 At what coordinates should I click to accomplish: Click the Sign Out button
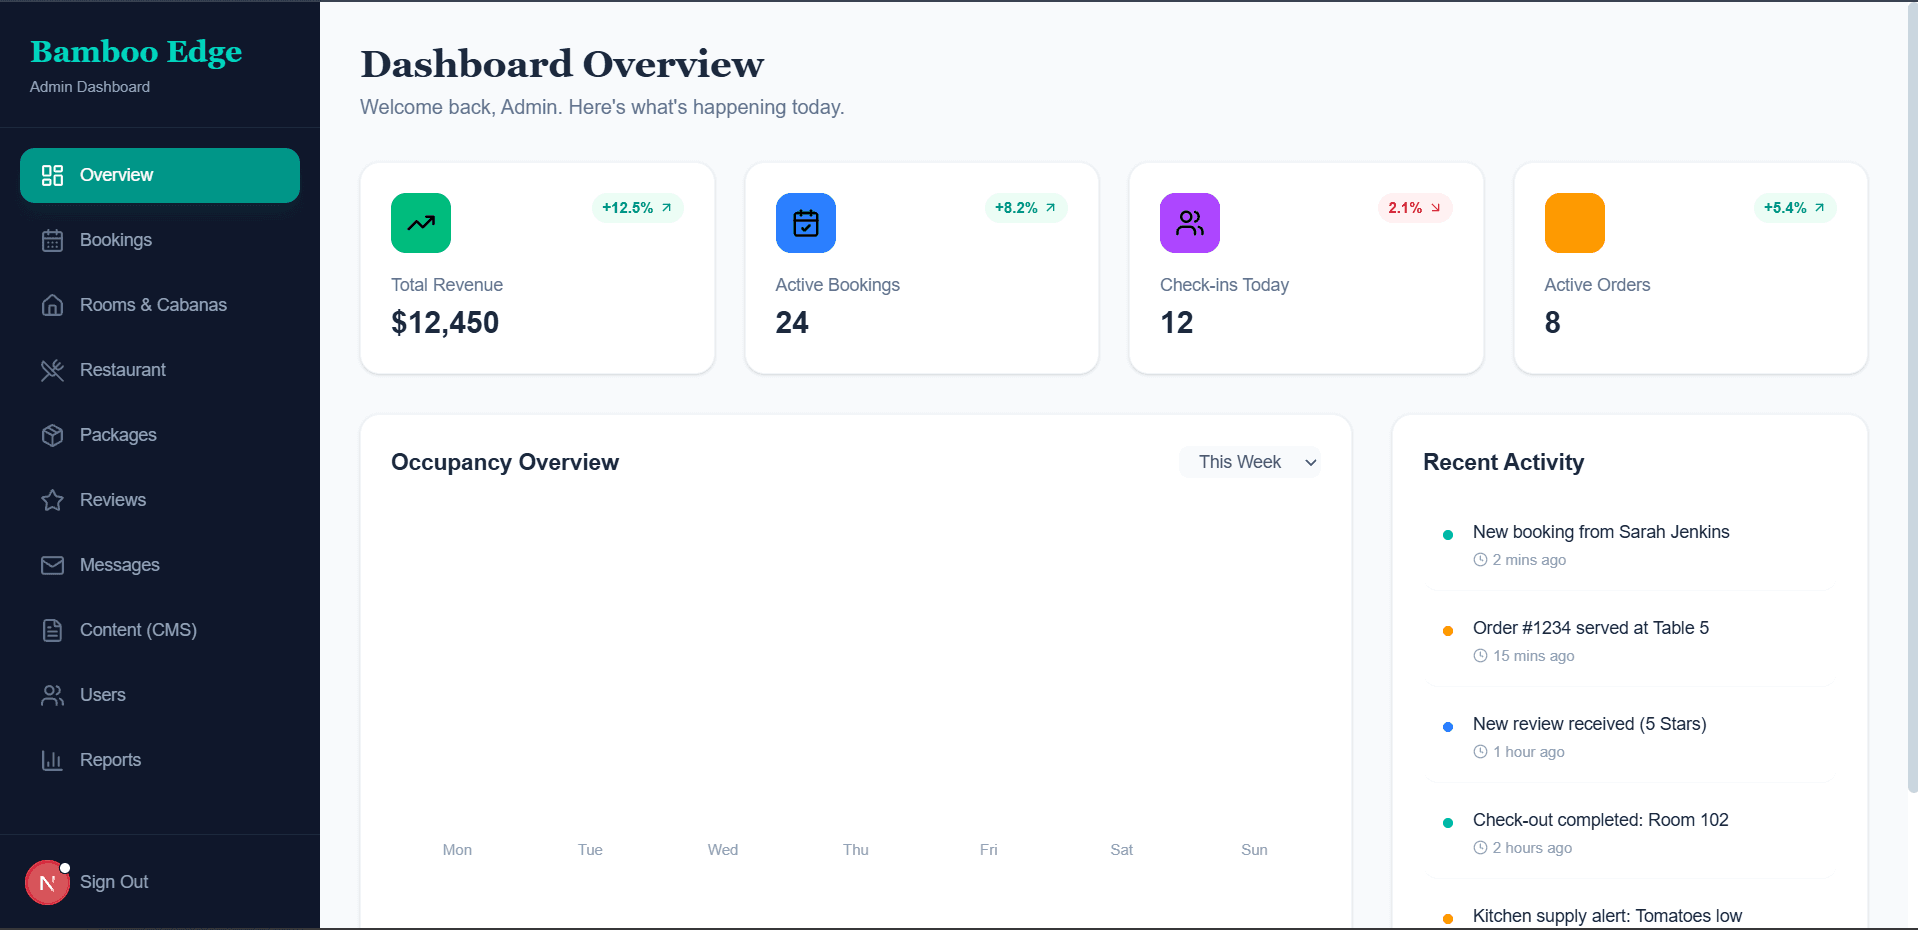click(x=113, y=882)
